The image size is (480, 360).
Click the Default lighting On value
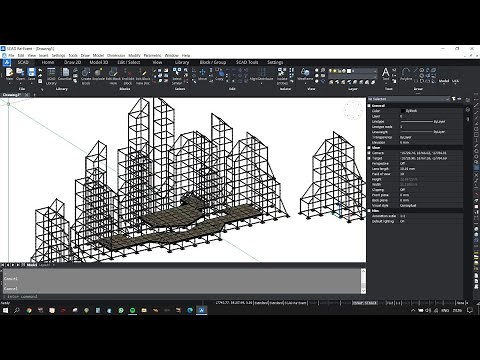pyautogui.click(x=402, y=221)
